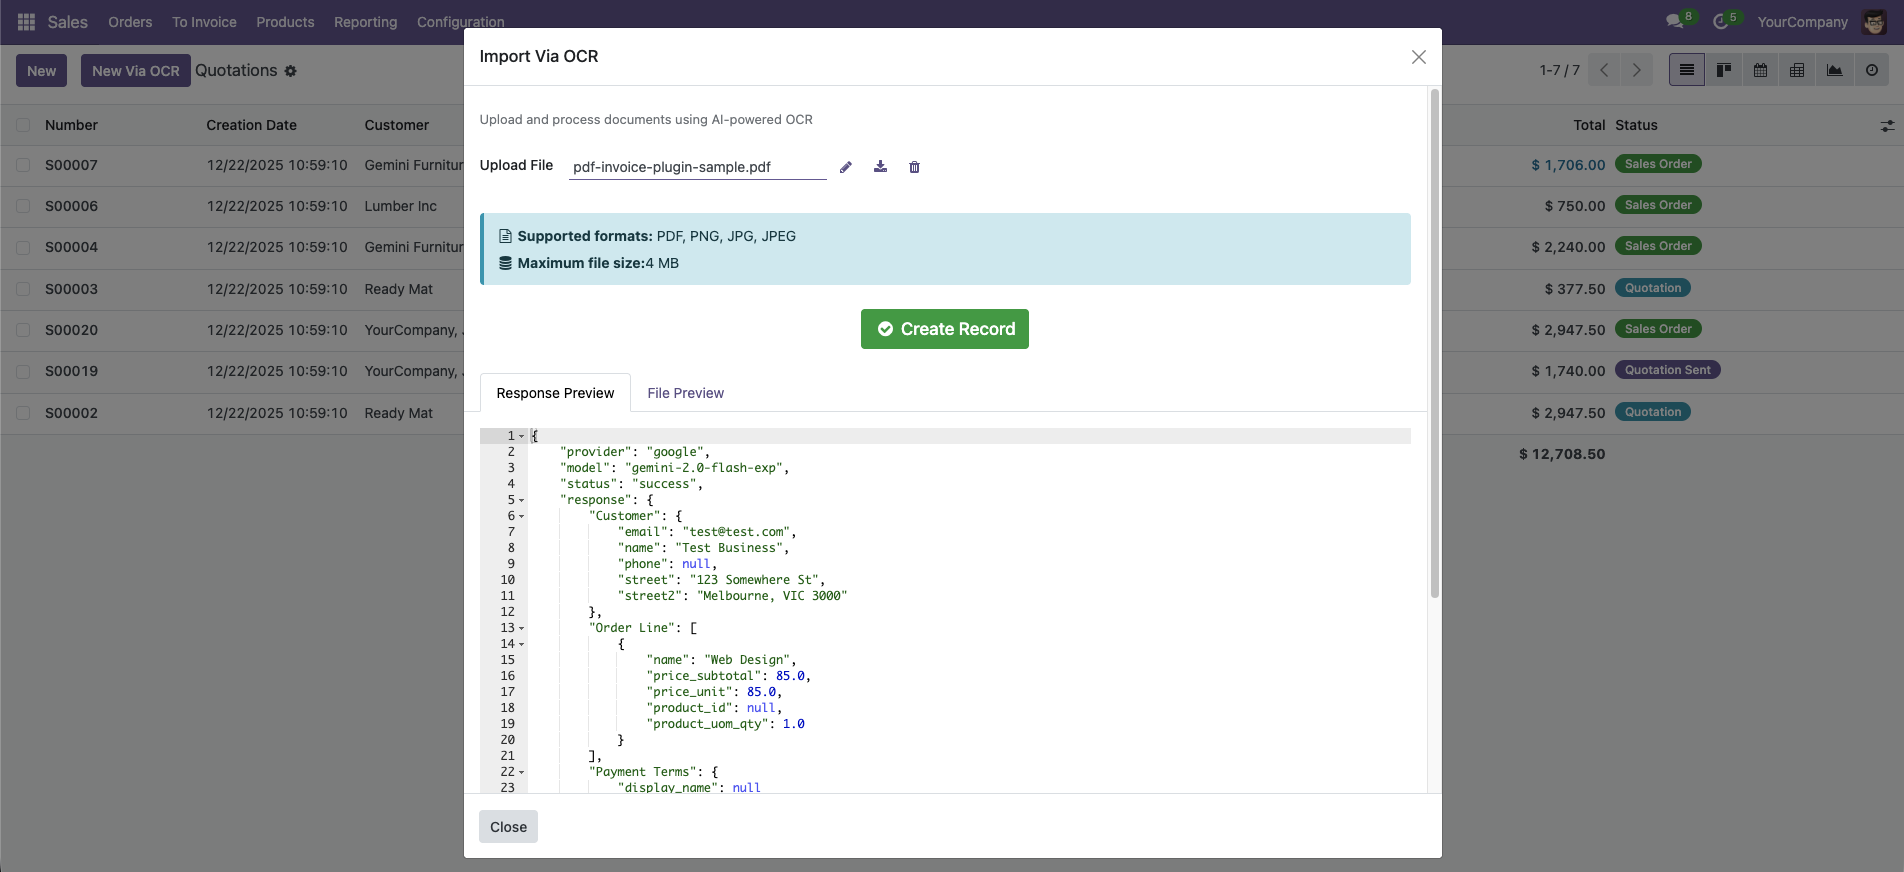Image resolution: width=1904 pixels, height=872 pixels.
Task: Switch to pivot view
Action: click(1797, 70)
